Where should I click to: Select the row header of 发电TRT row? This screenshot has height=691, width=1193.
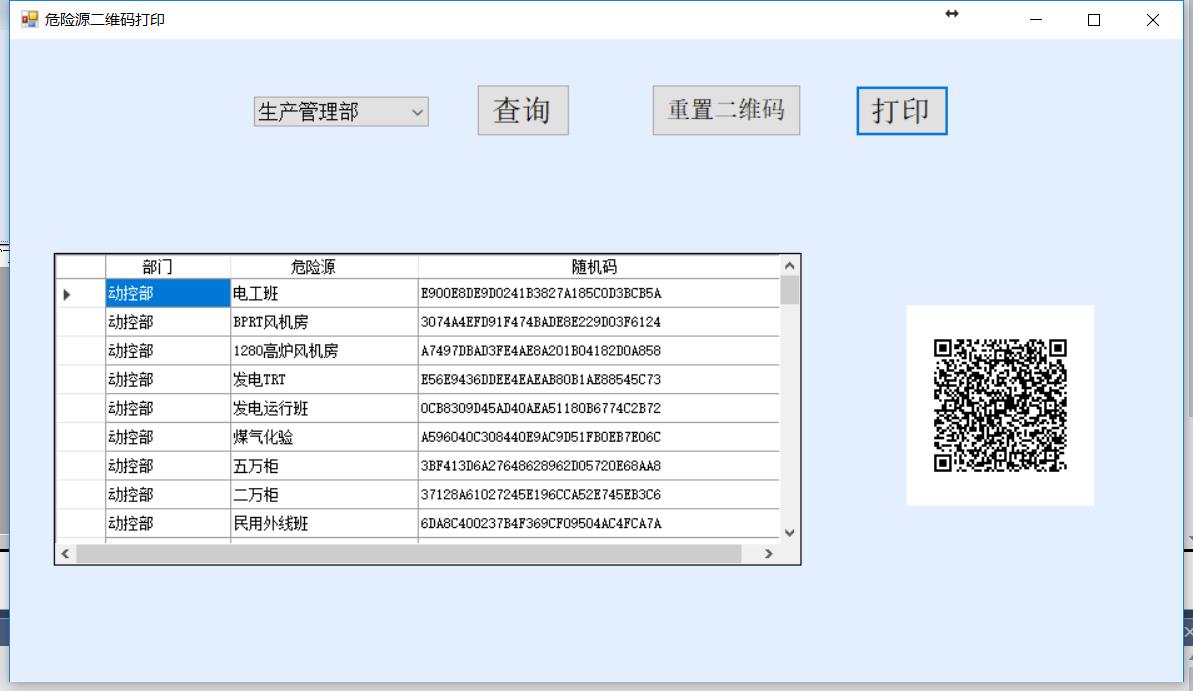pos(81,380)
